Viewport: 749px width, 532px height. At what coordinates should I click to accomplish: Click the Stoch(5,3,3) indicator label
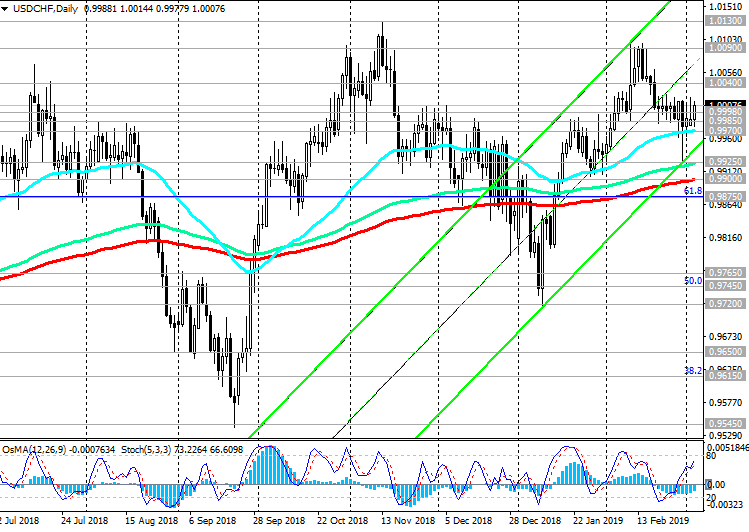pos(147,448)
